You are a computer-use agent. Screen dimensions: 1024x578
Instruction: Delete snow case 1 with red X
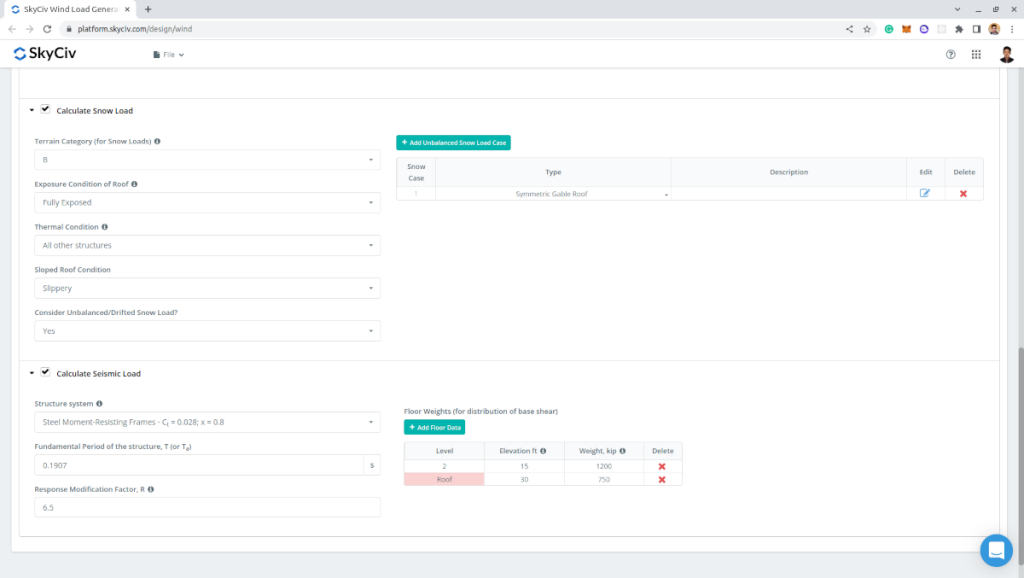tap(963, 193)
